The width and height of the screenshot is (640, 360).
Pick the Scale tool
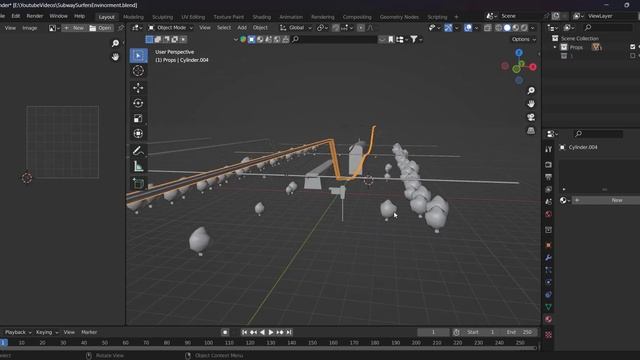138,118
